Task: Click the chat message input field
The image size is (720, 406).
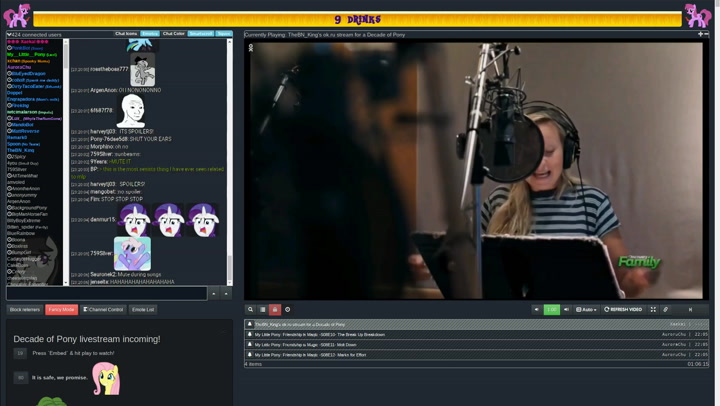Action: click(107, 294)
